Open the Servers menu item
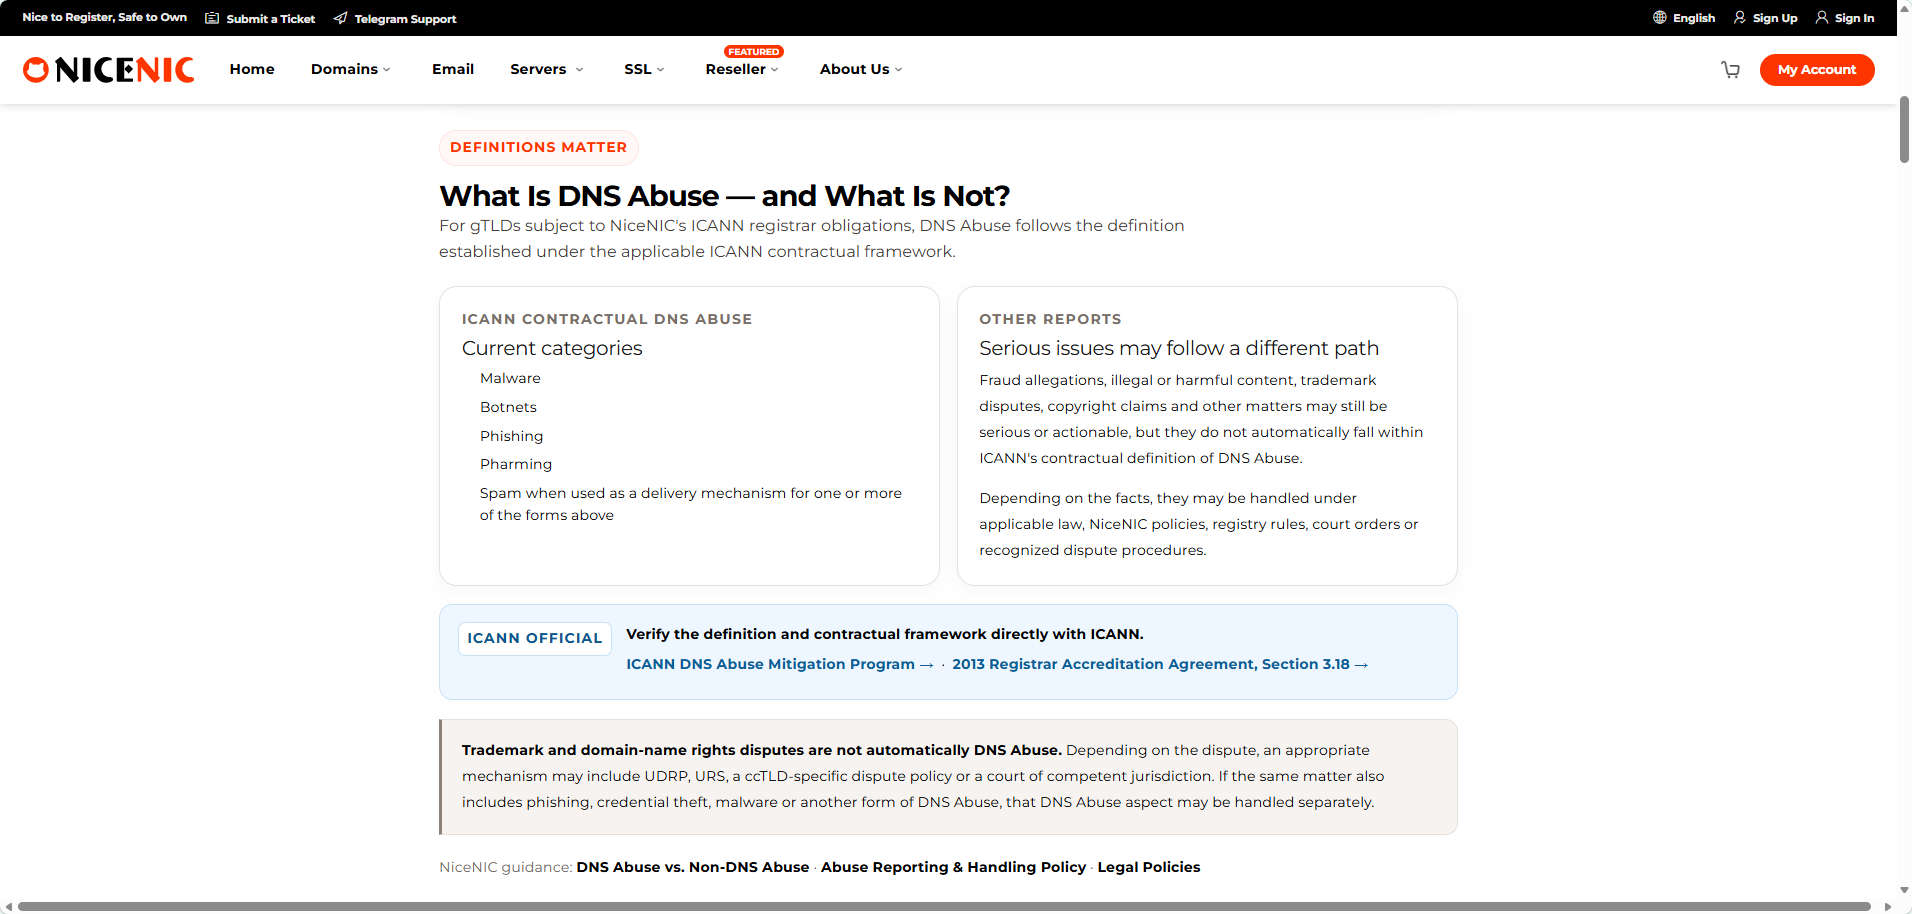This screenshot has height=914, width=1912. coord(538,69)
